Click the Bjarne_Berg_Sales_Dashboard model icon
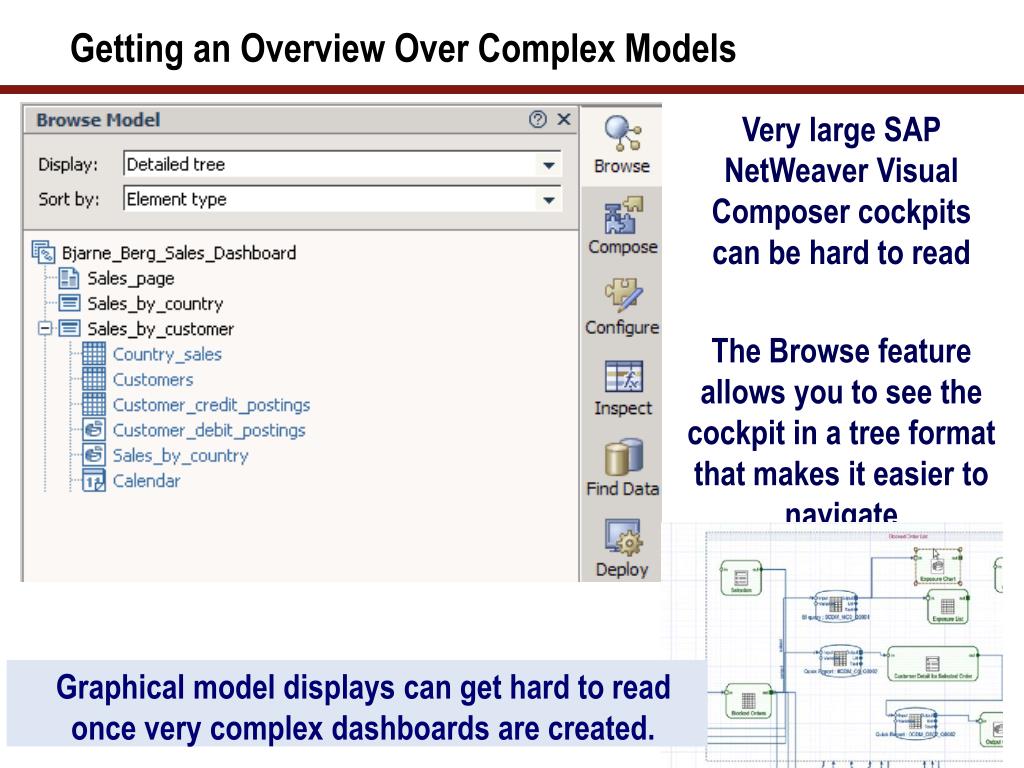The height and width of the screenshot is (768, 1024). 44,252
